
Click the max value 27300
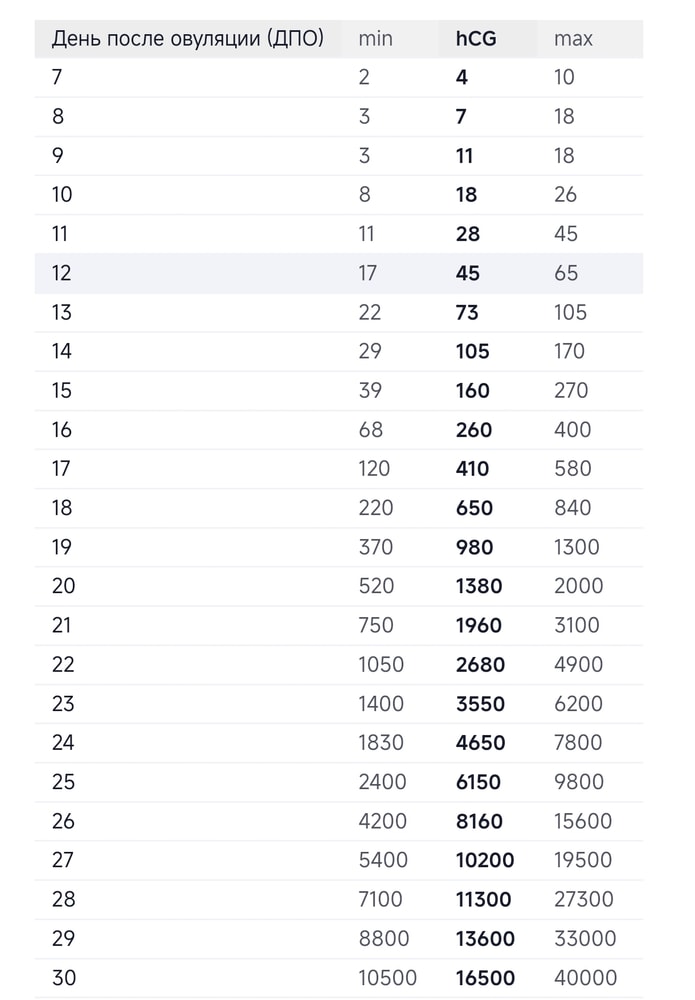584,899
